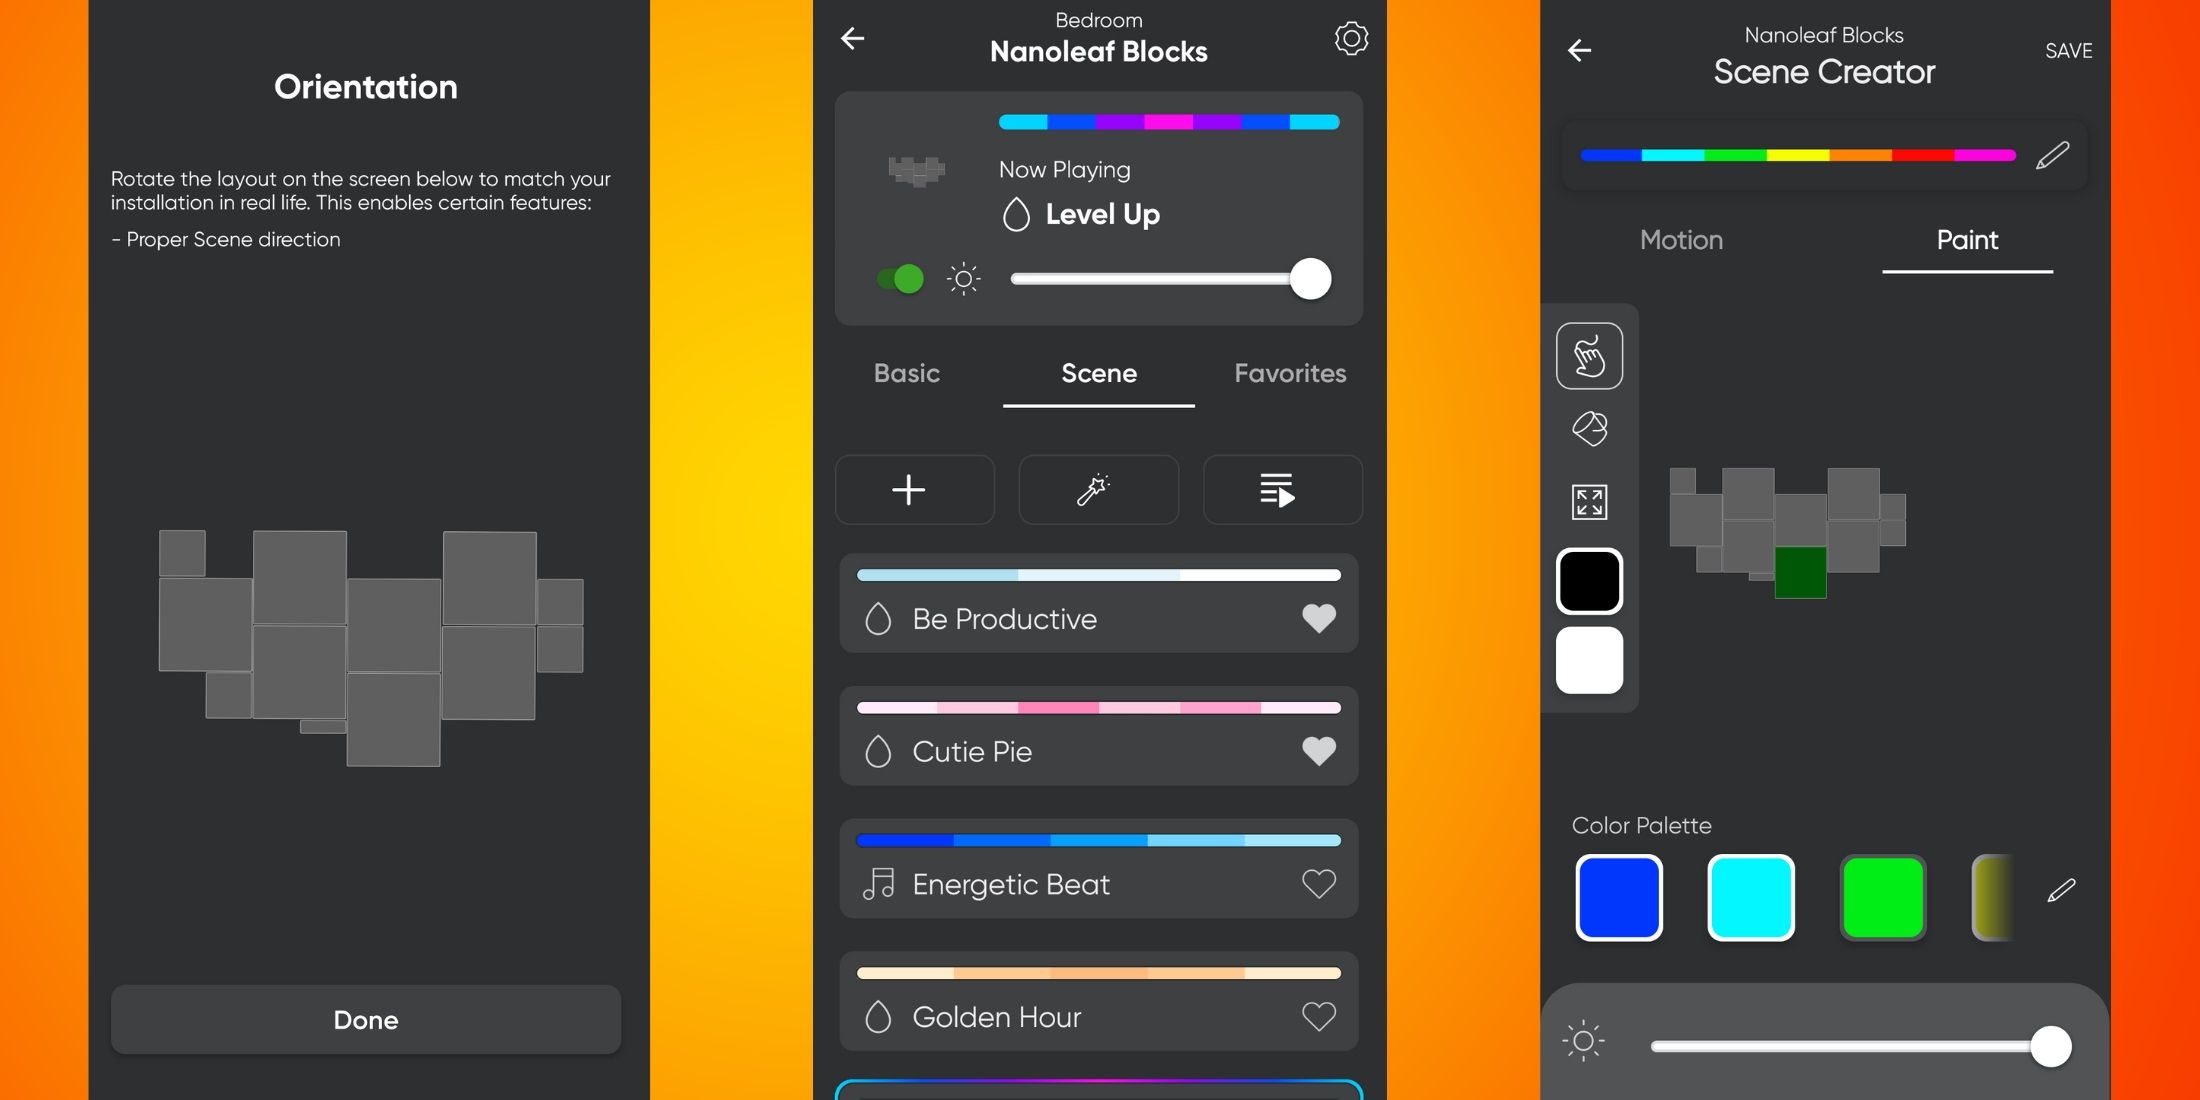2200x1100 pixels.
Task: Click the fill/bucket tool icon
Action: click(x=1588, y=428)
